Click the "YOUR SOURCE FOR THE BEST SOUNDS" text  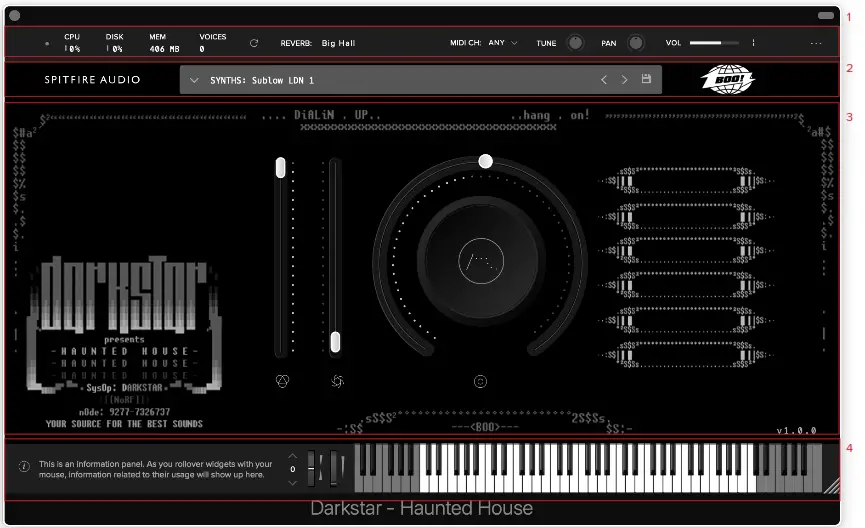point(124,424)
